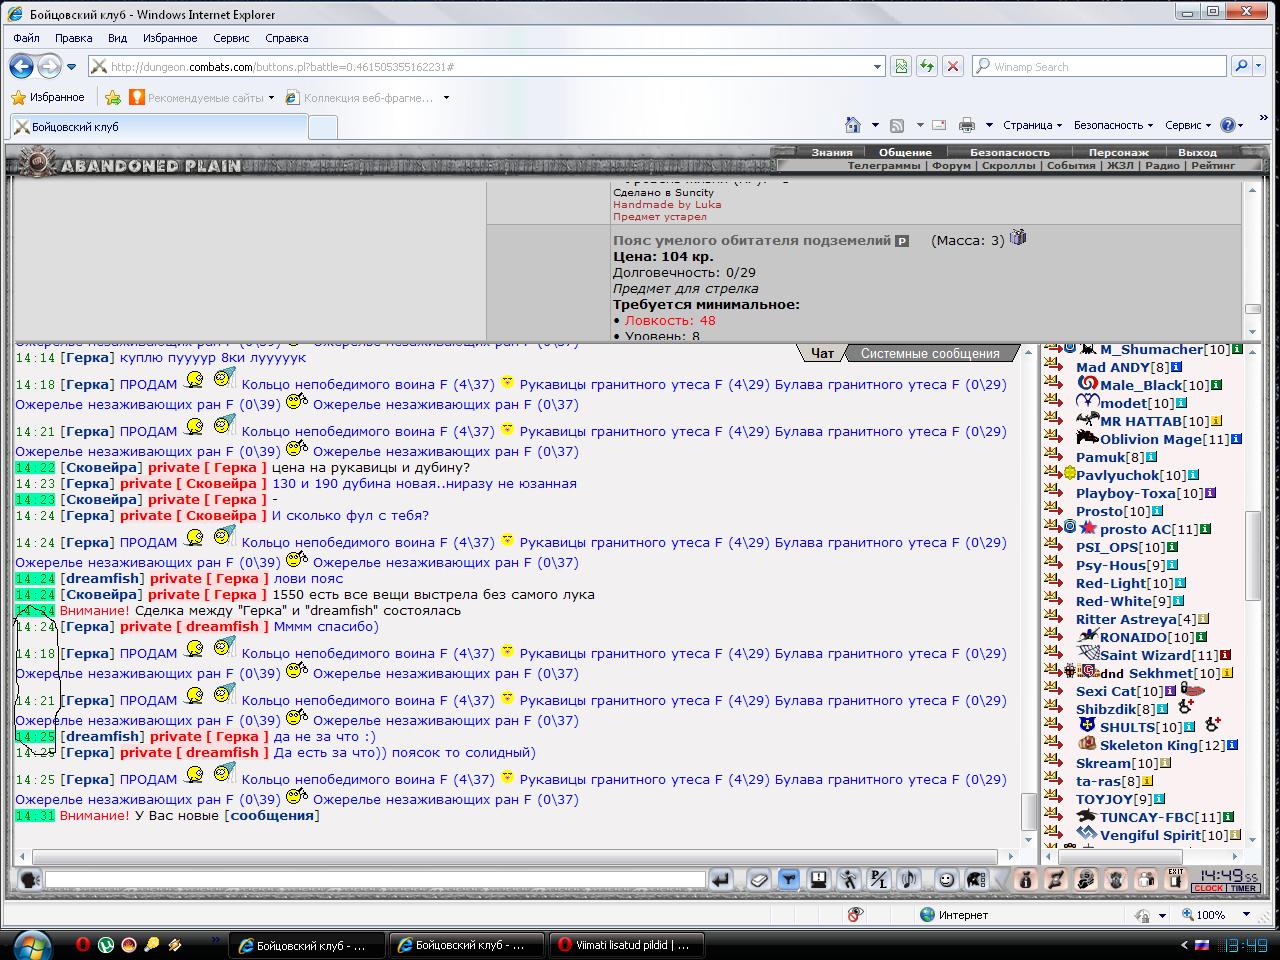Open the Справка menu
1280x960 pixels.
tap(287, 38)
